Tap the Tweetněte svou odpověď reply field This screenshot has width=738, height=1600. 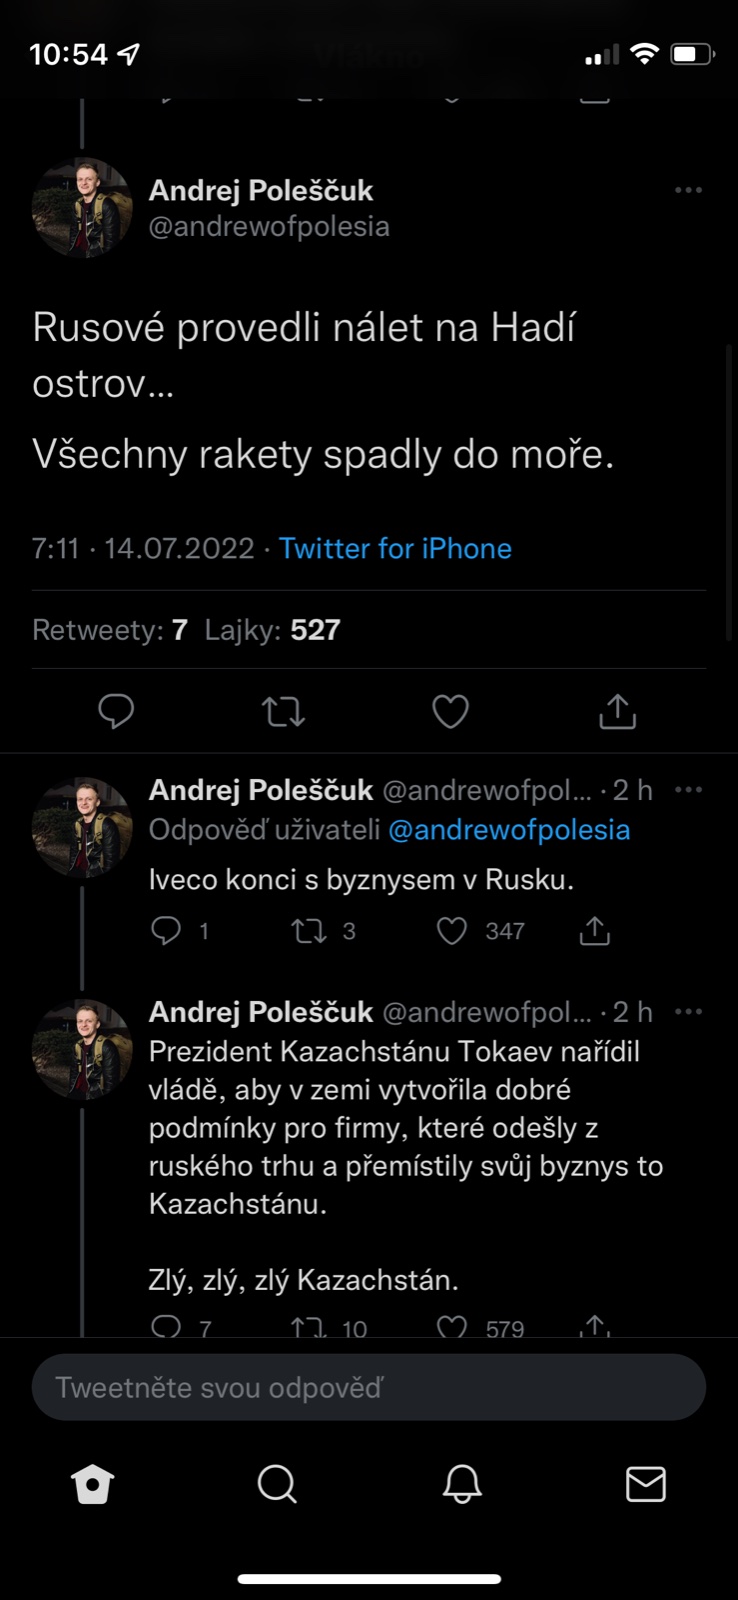coord(369,1387)
